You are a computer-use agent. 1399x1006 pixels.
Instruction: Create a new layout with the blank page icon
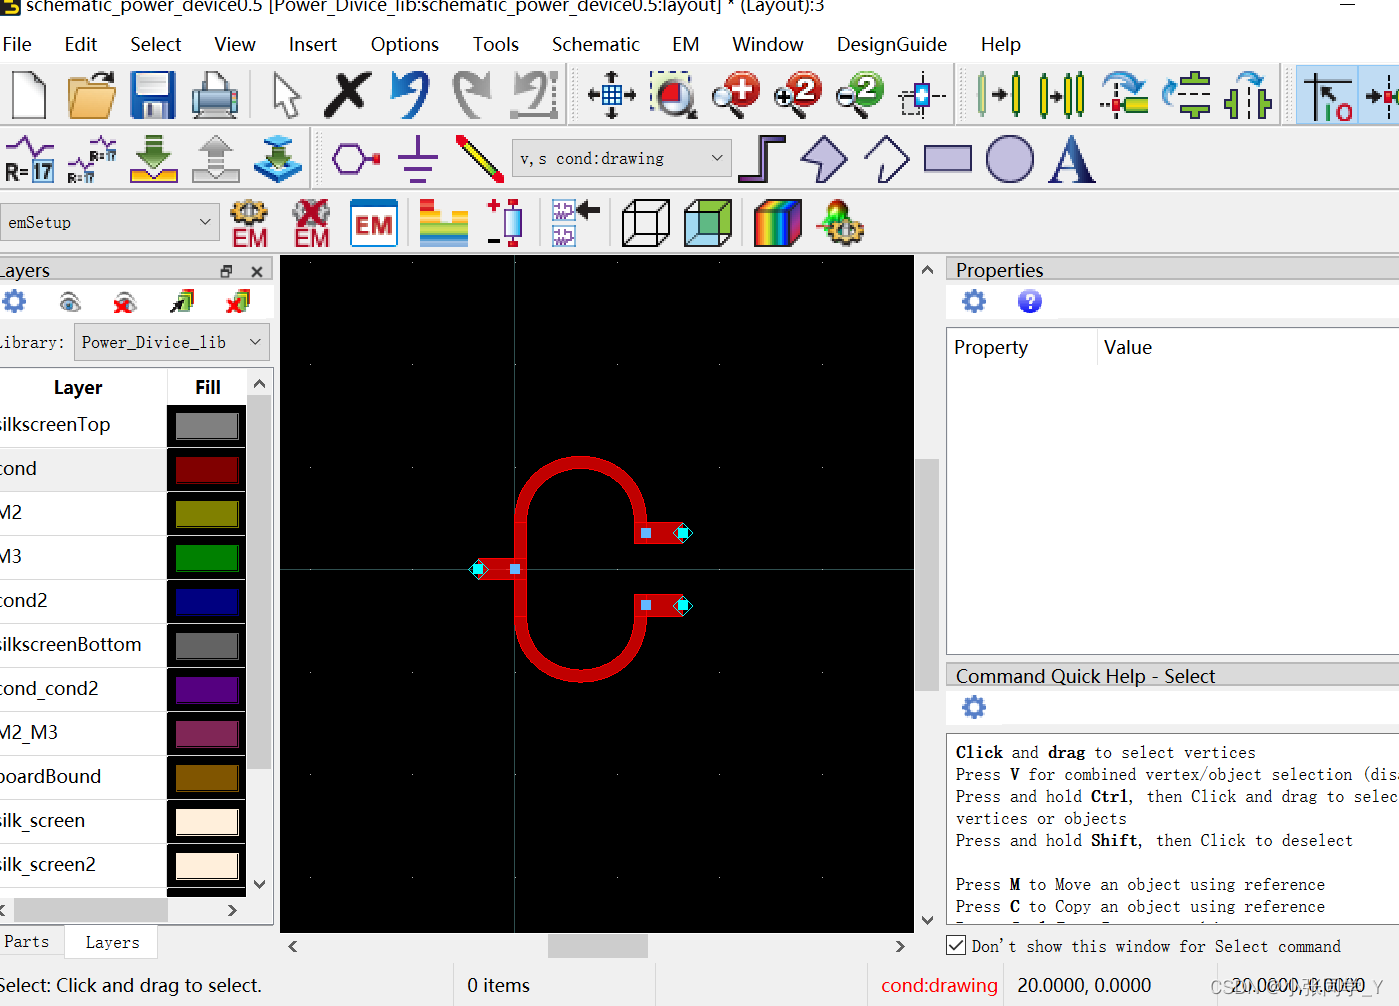29,95
